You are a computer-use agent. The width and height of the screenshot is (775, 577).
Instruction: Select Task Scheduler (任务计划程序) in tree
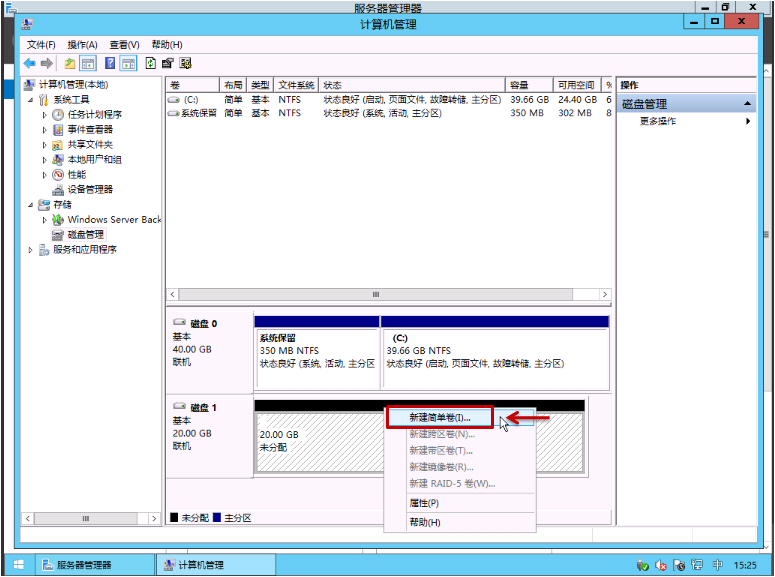tap(94, 115)
